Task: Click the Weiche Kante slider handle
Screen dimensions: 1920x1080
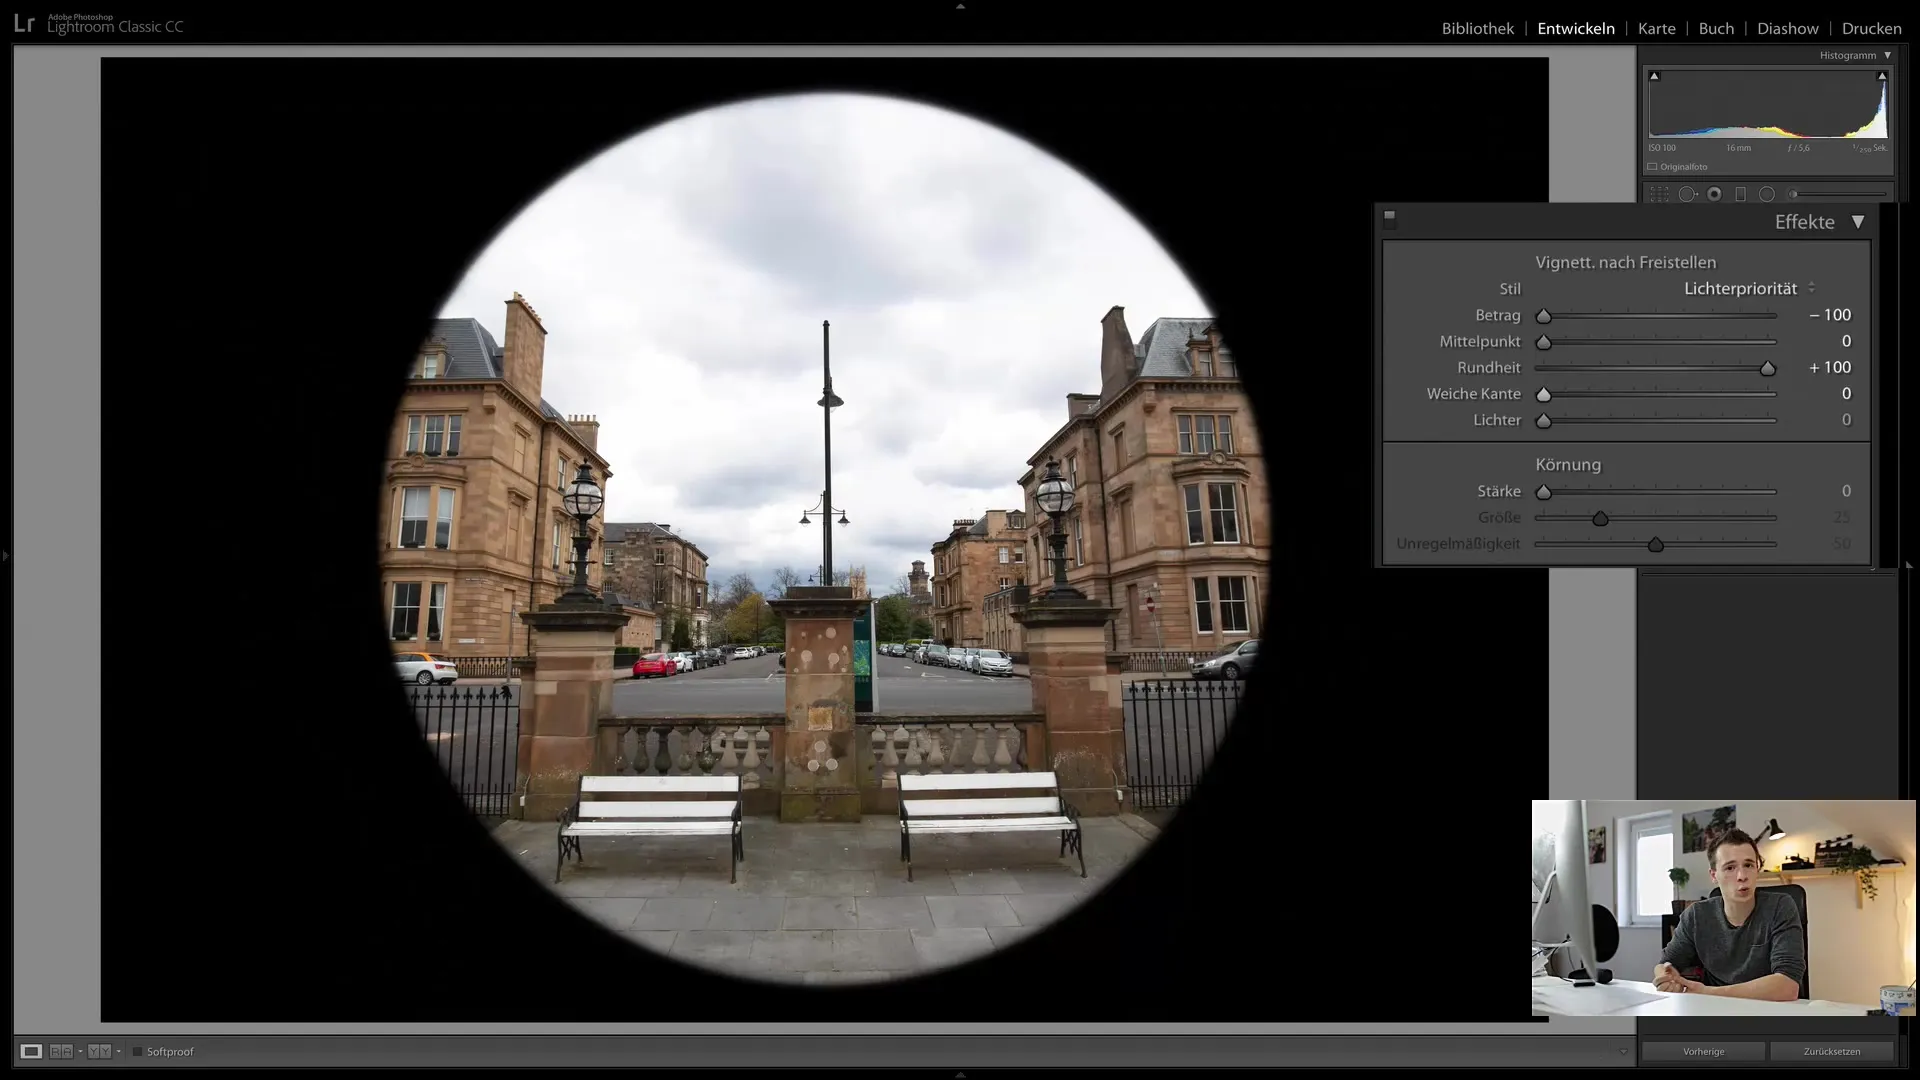Action: coord(1543,394)
